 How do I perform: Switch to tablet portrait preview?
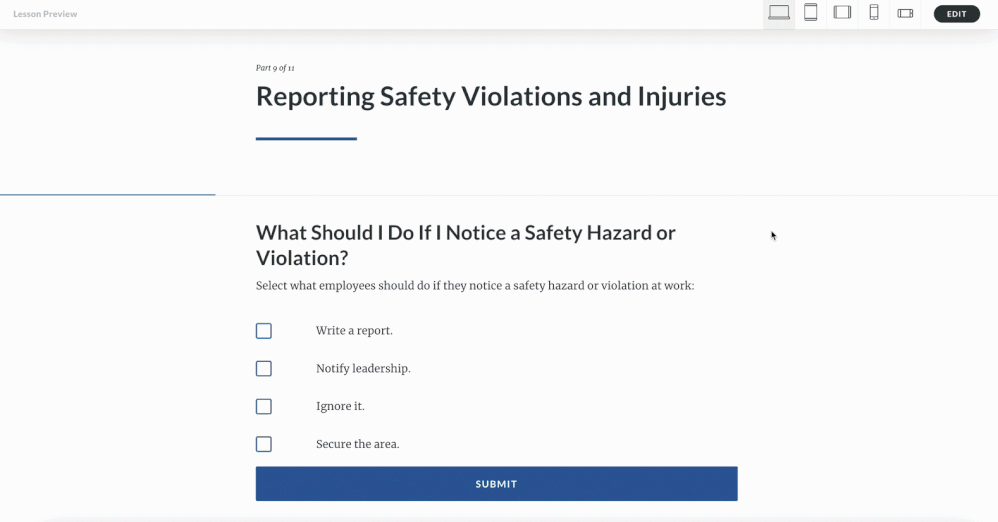click(x=811, y=13)
